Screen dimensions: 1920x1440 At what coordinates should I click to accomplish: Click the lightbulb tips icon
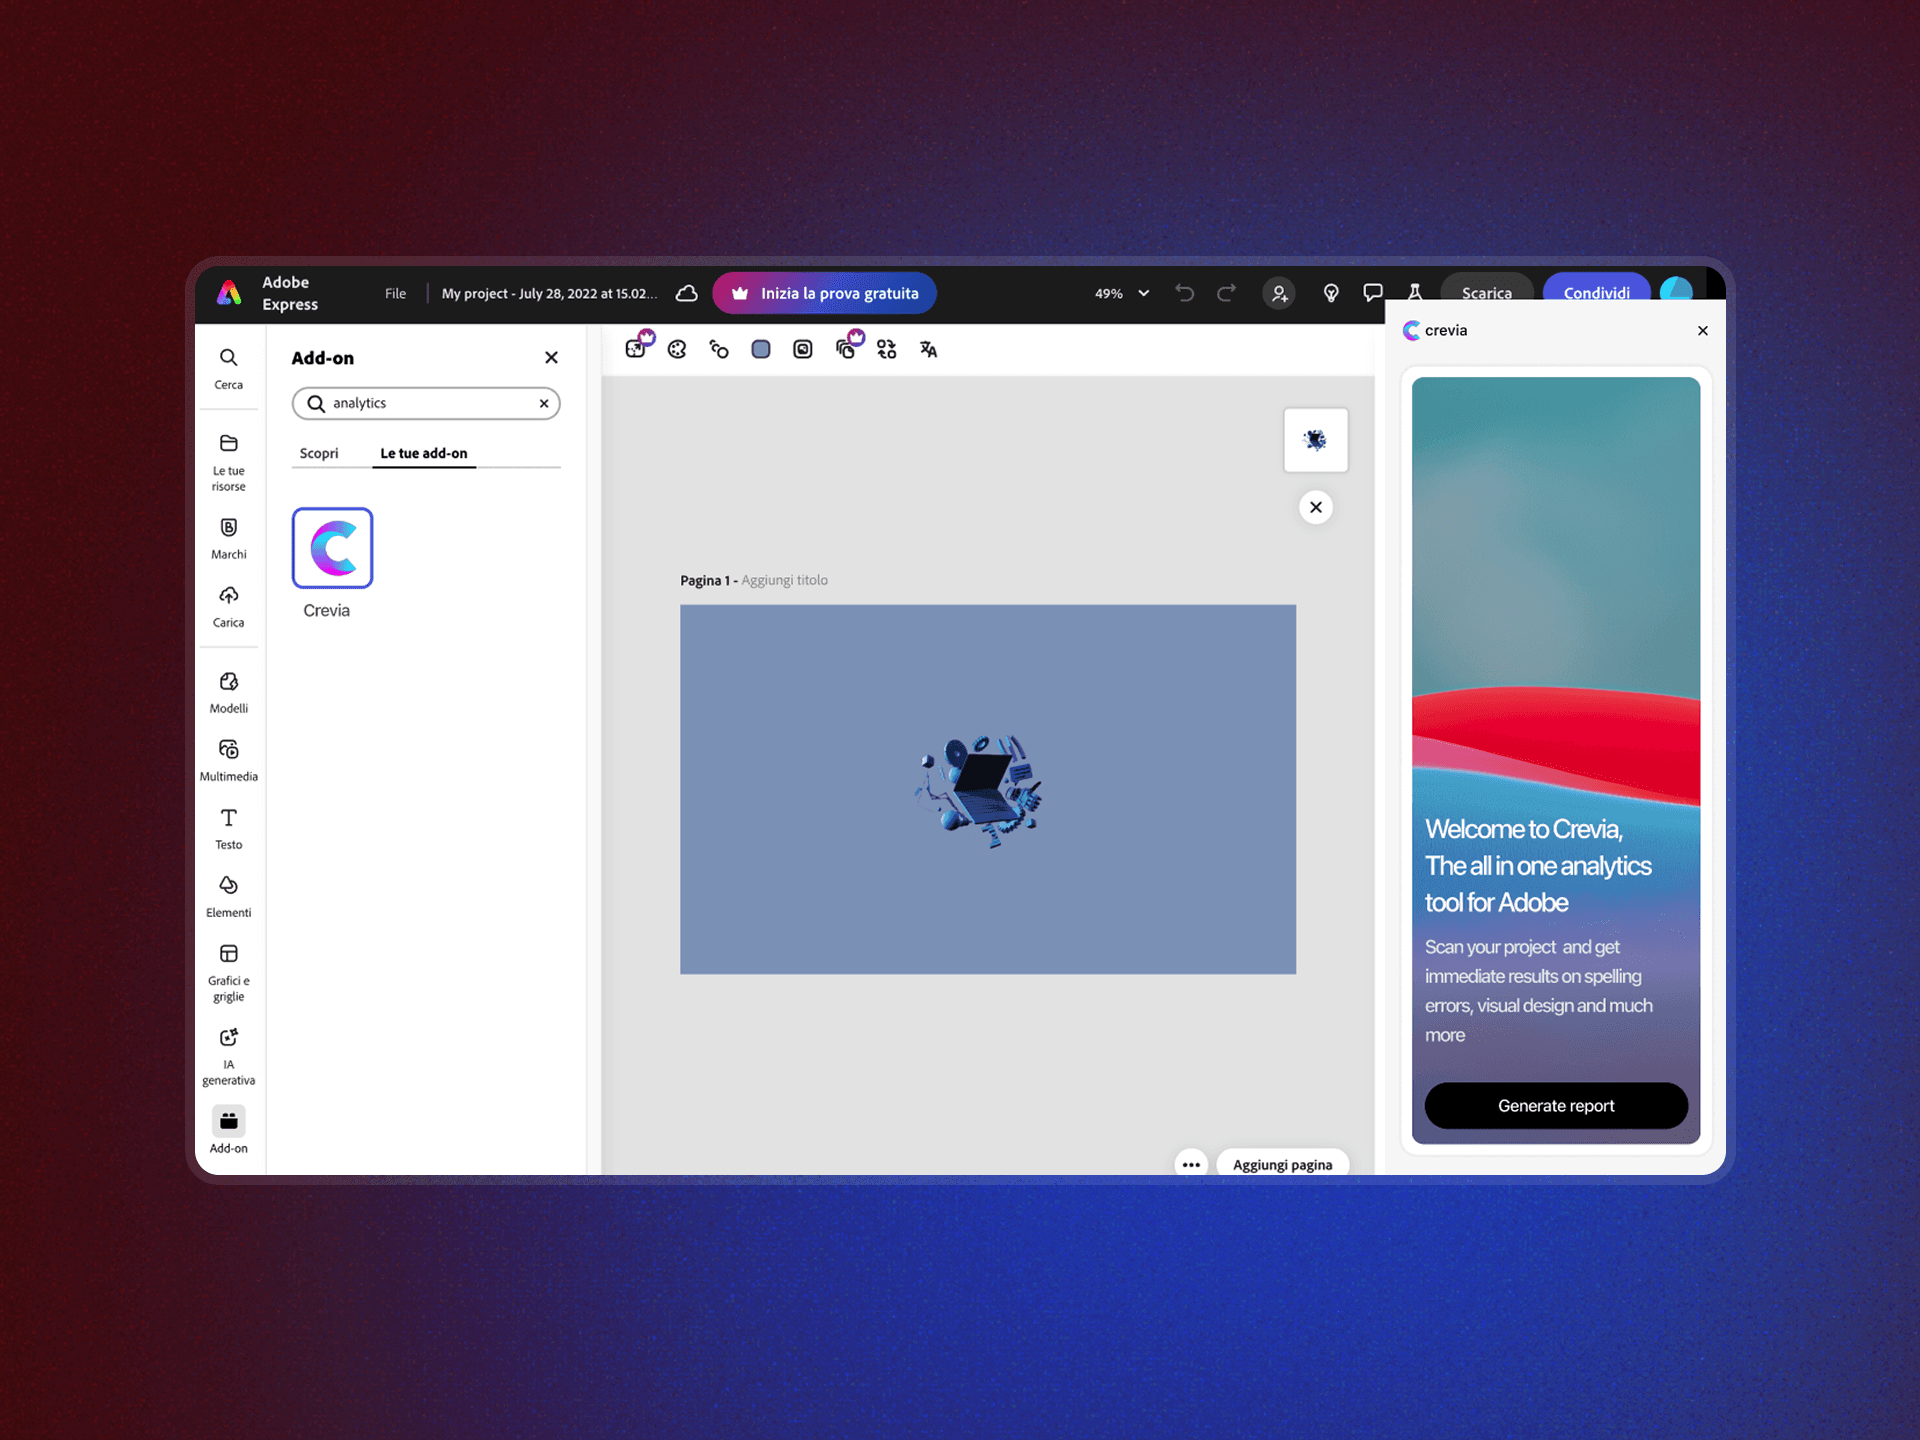1331,293
